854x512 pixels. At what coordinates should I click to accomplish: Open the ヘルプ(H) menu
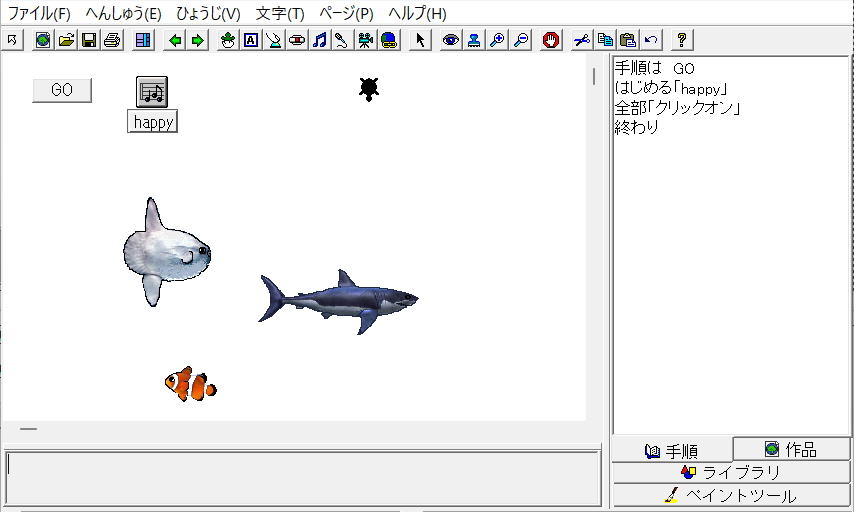click(417, 13)
